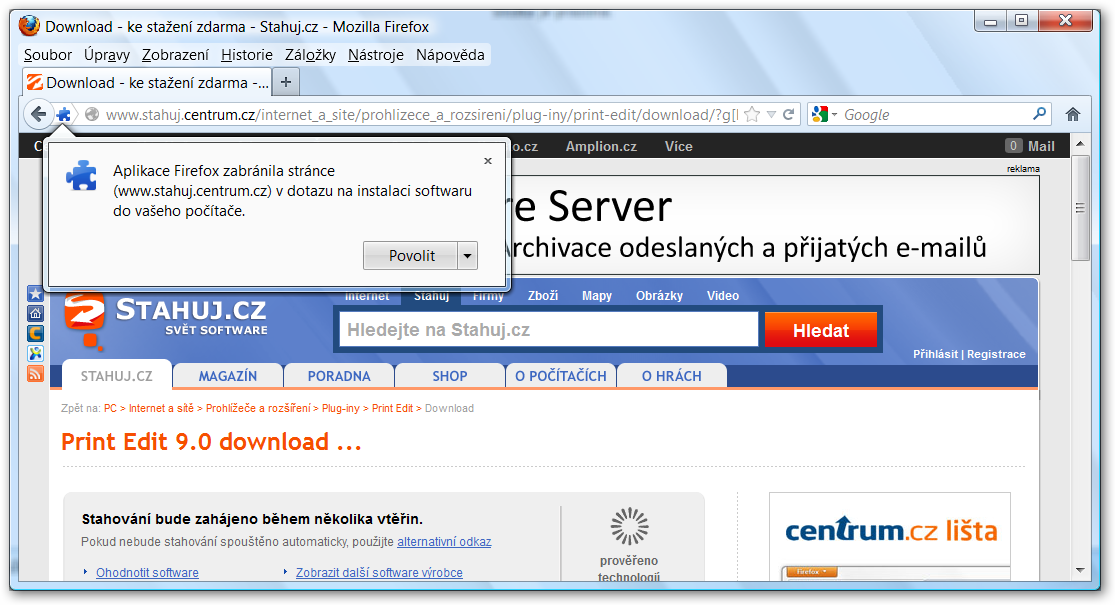Click the vertical scrollbar thumb

(x=1080, y=208)
